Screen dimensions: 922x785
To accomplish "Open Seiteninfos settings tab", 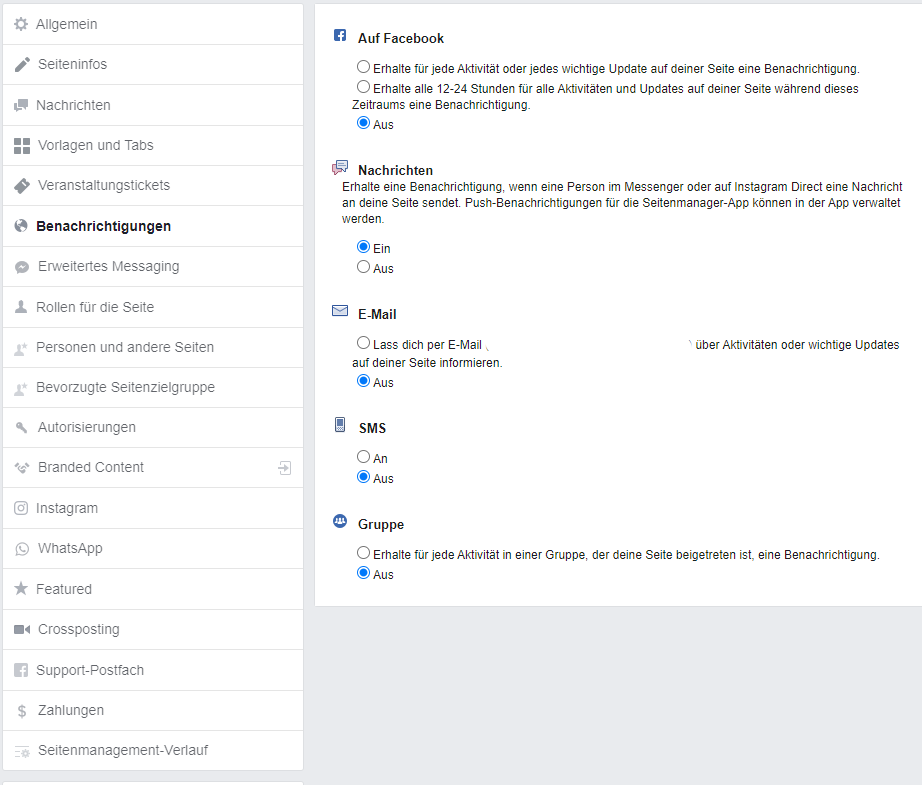I will pos(153,65).
